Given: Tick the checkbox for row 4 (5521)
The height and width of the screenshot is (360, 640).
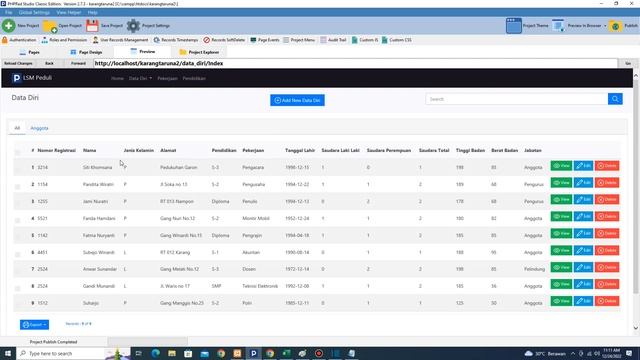Looking at the screenshot, I should point(18,220).
